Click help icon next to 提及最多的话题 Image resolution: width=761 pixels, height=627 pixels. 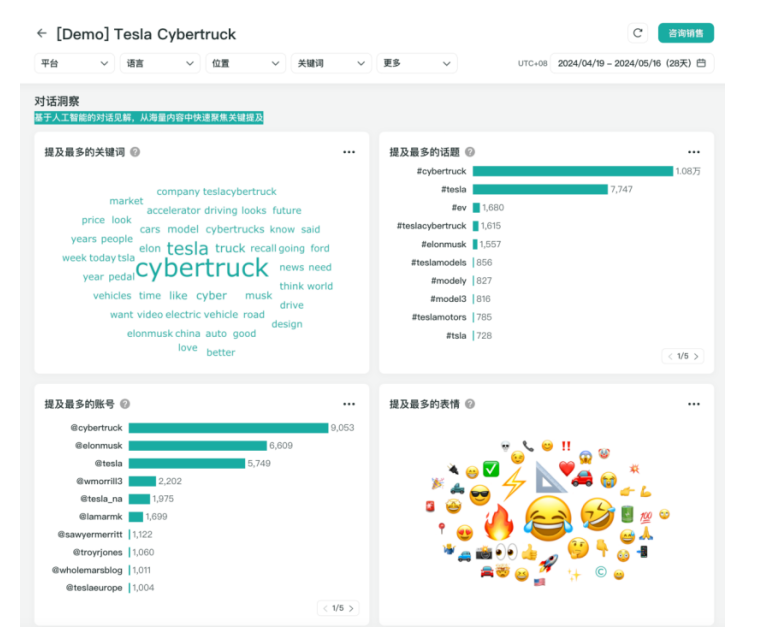(x=469, y=152)
